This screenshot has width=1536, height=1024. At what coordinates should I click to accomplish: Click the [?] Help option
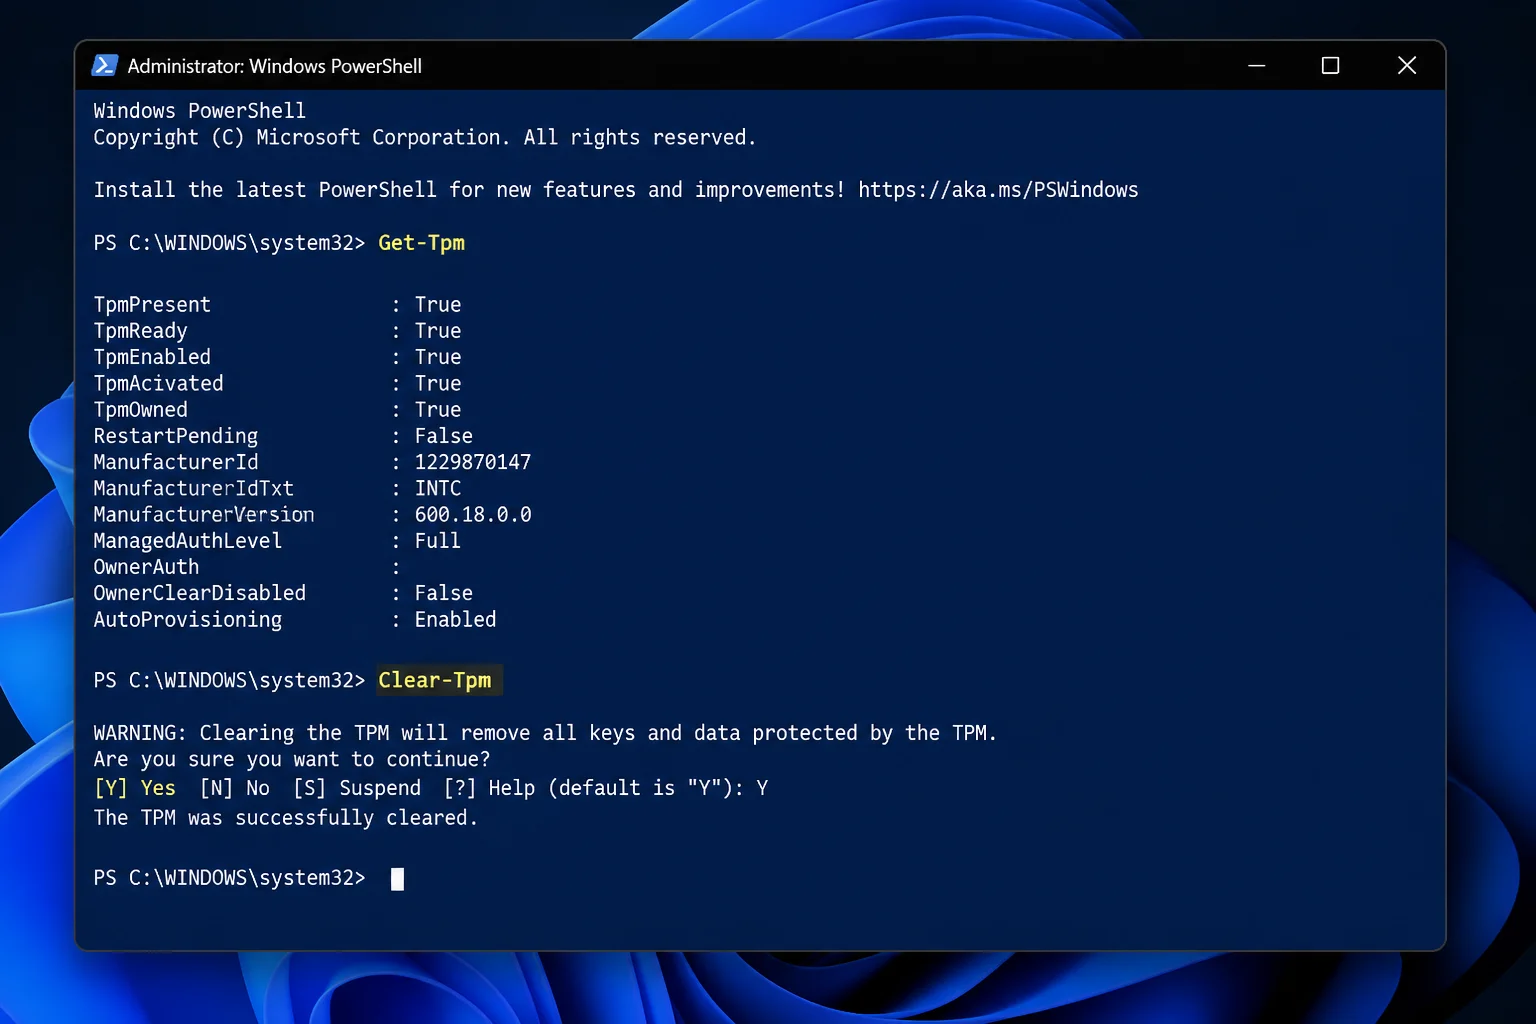pos(490,788)
